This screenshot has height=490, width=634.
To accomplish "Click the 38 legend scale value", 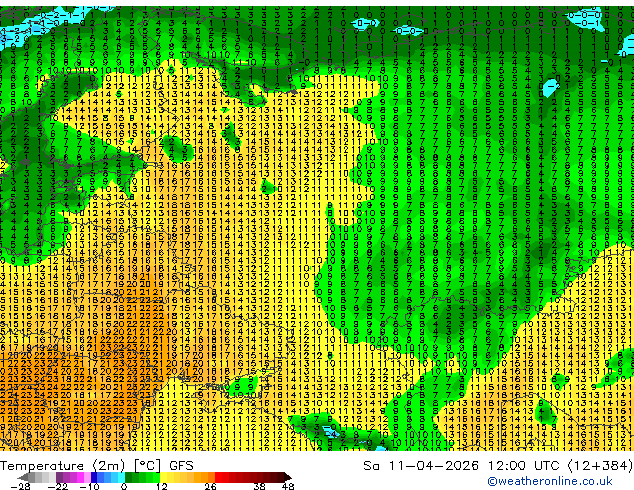I will point(259,486).
